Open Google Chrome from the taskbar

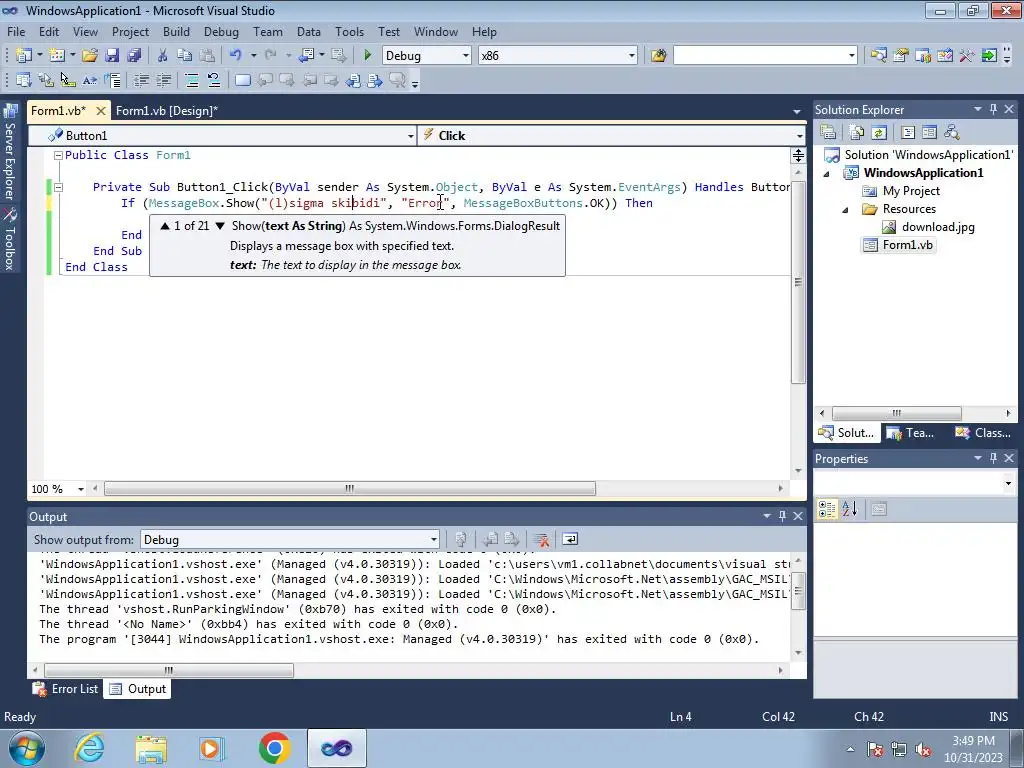(274, 748)
